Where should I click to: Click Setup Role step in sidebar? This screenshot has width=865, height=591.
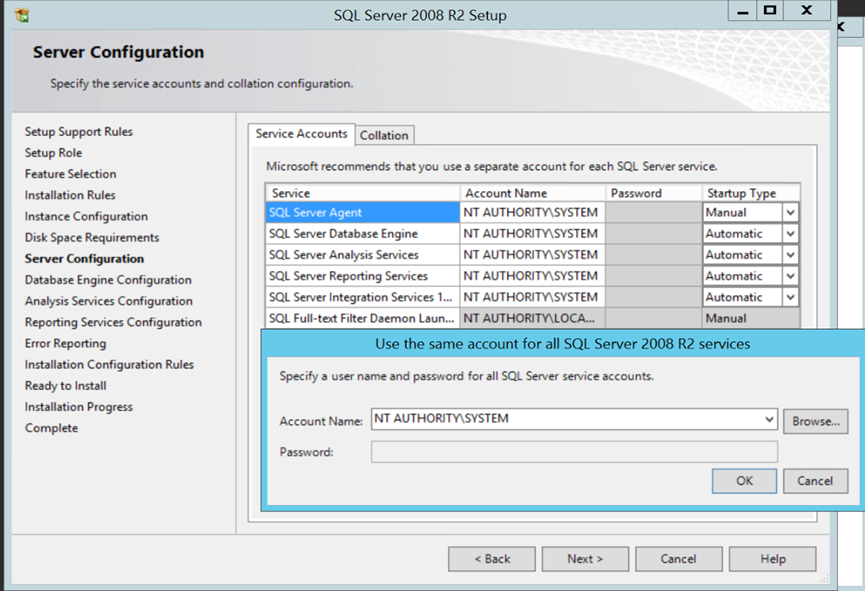click(54, 153)
